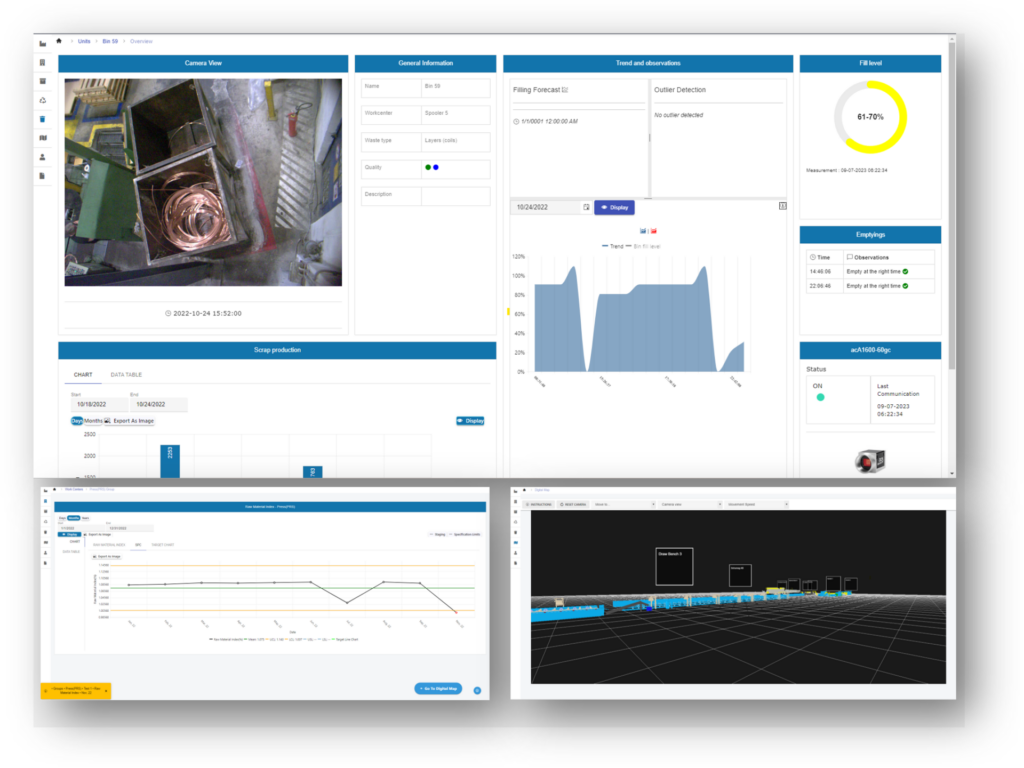The height and width of the screenshot is (768, 1024).
Task: Switch trend chart to red bar chart style
Action: [x=655, y=231]
